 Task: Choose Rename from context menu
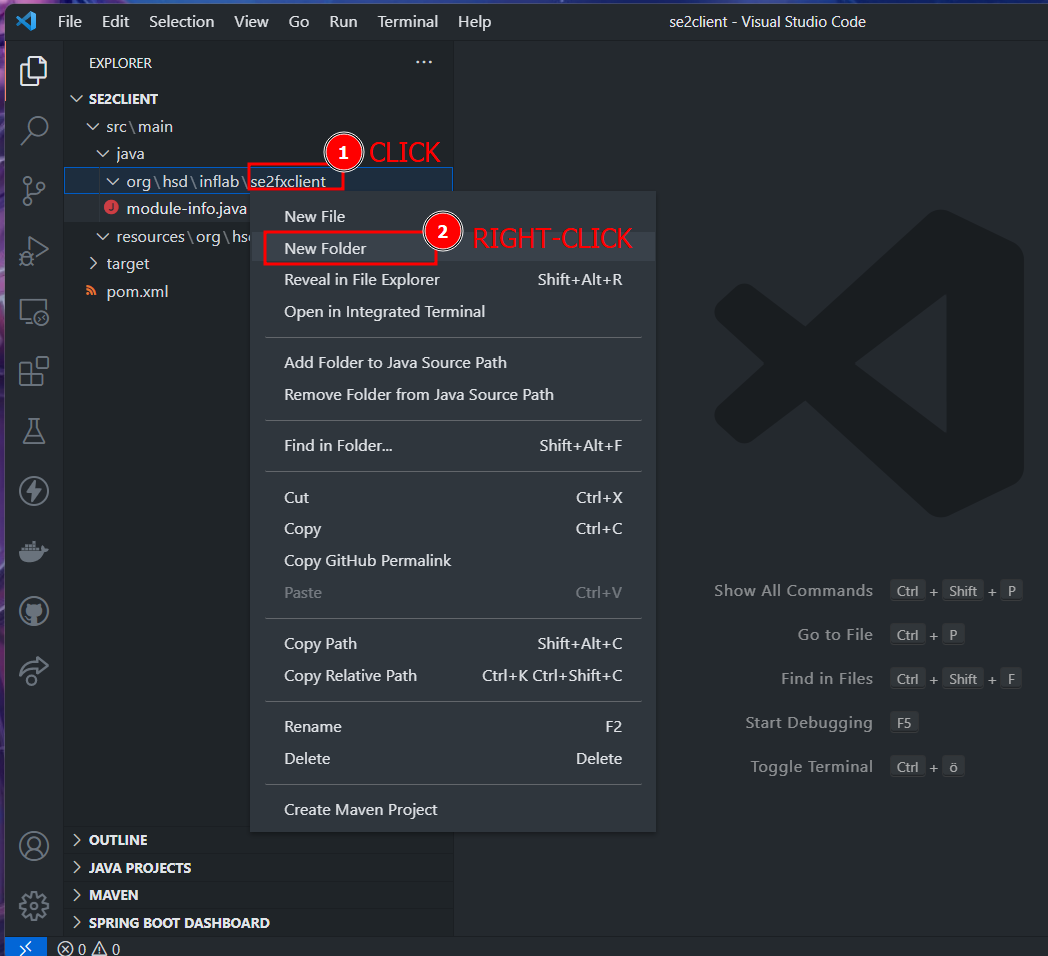click(452, 726)
